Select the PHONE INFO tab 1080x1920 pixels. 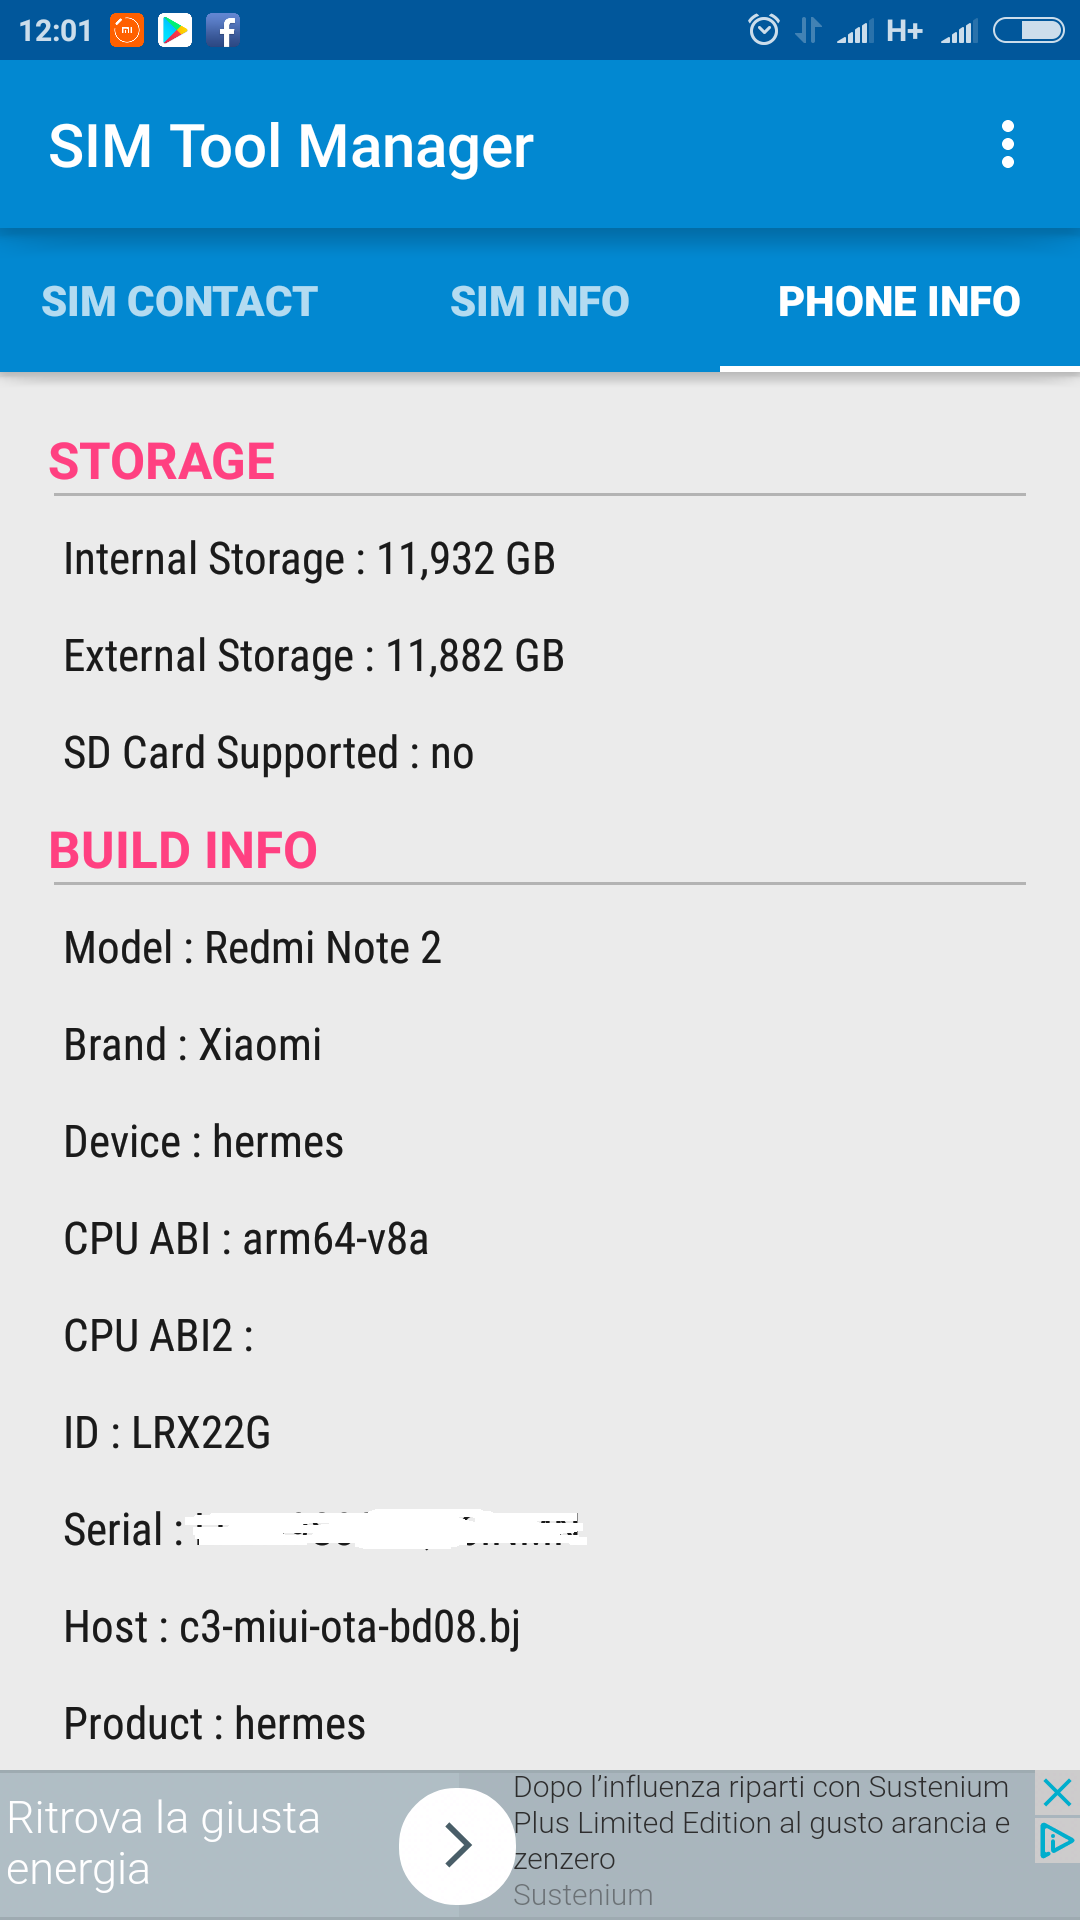pos(900,301)
